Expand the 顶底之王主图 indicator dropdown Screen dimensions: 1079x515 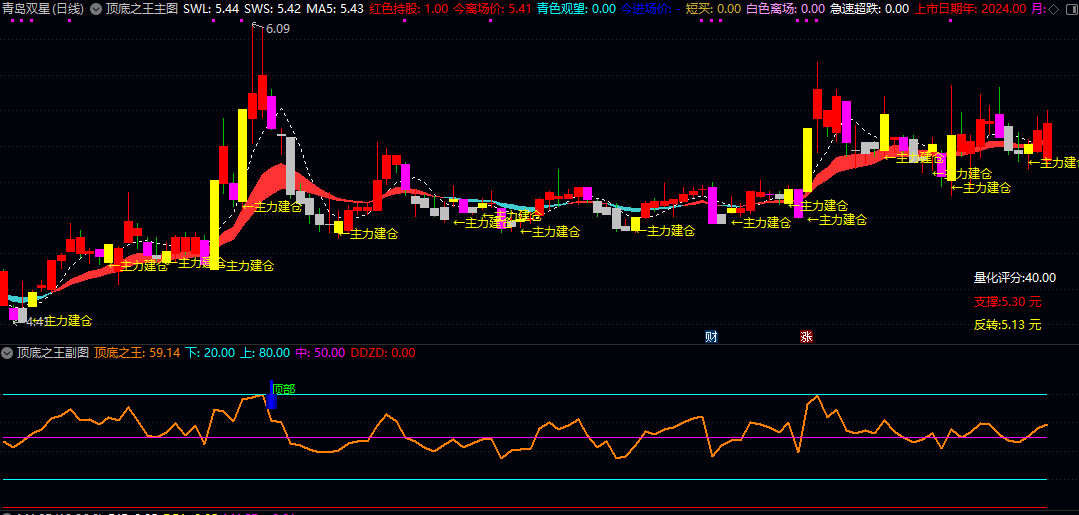[96, 8]
